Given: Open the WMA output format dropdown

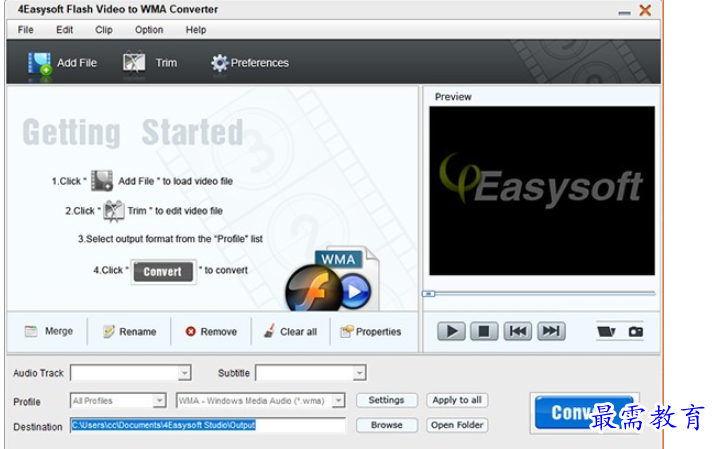Looking at the screenshot, I should pos(338,401).
